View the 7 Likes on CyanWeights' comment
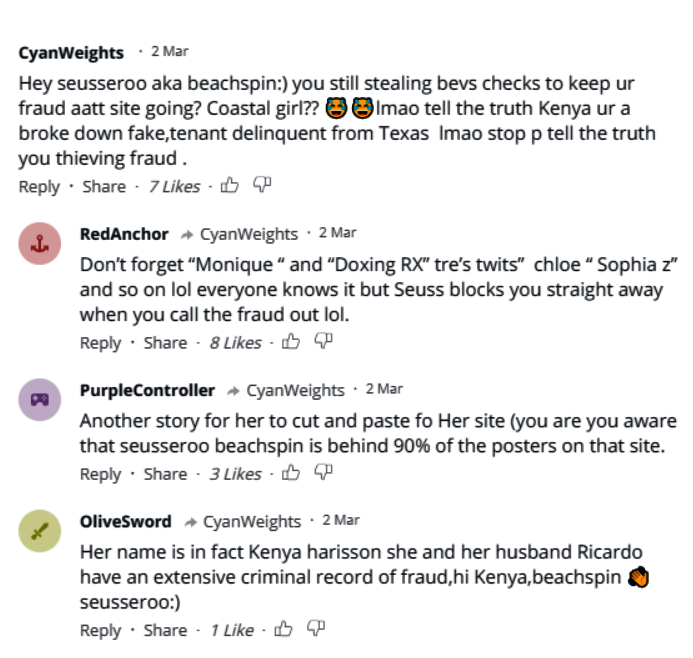693x658 pixels. pyautogui.click(x=174, y=186)
